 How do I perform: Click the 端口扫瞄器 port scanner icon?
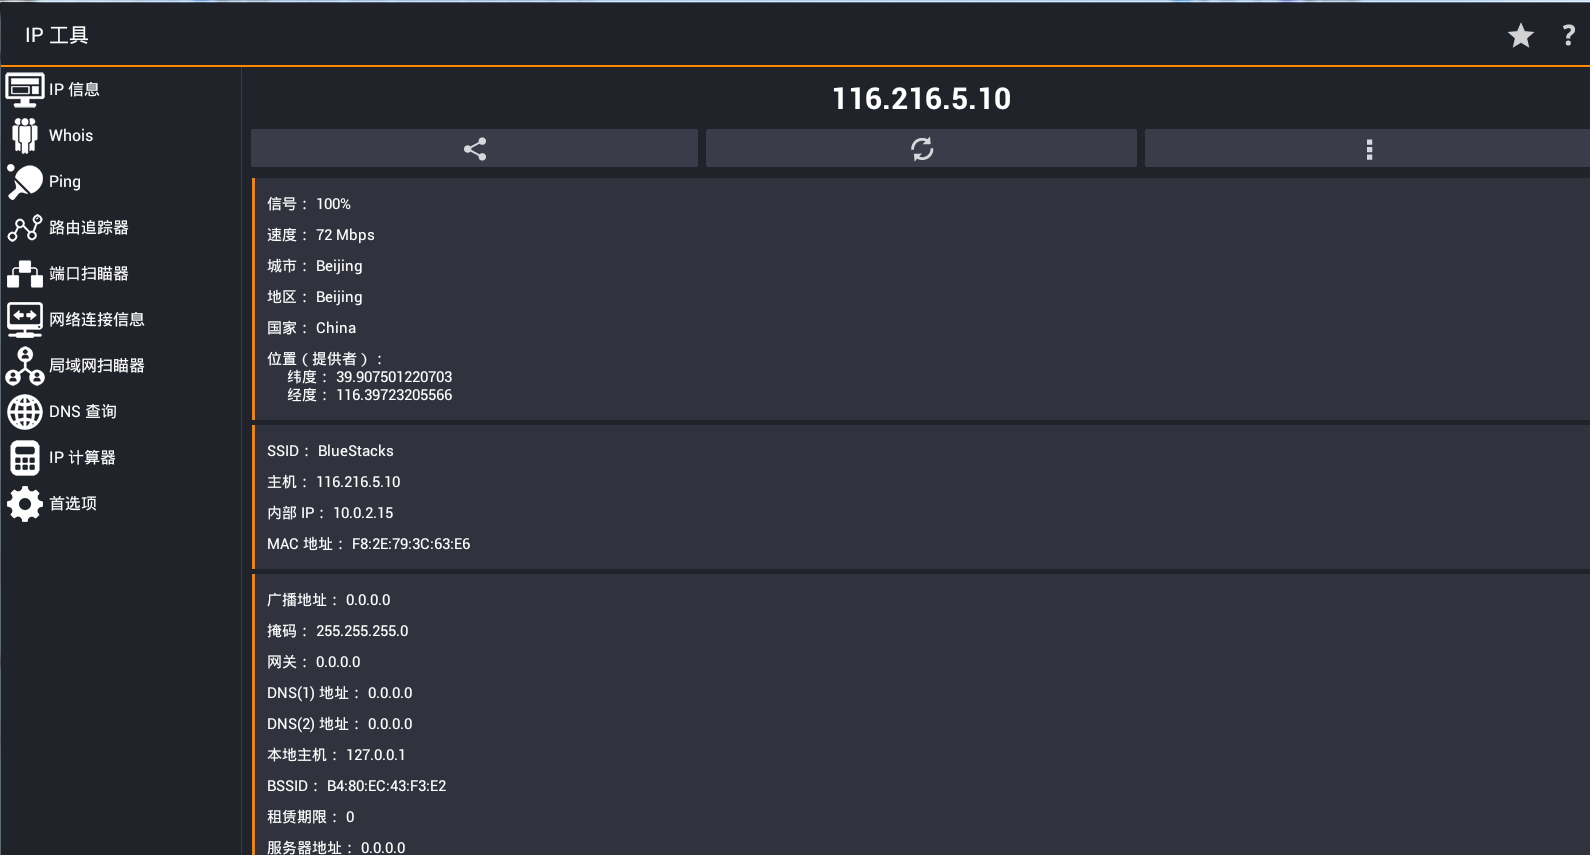tap(25, 273)
